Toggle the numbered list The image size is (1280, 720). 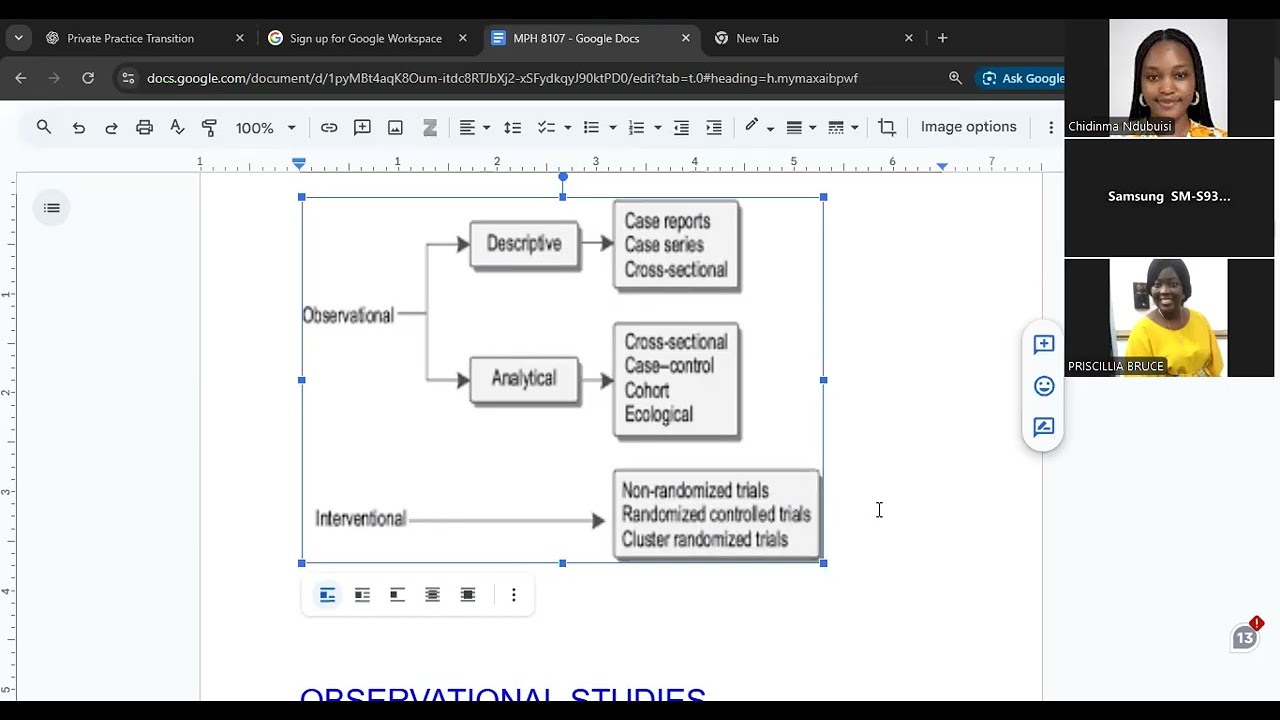click(x=636, y=127)
